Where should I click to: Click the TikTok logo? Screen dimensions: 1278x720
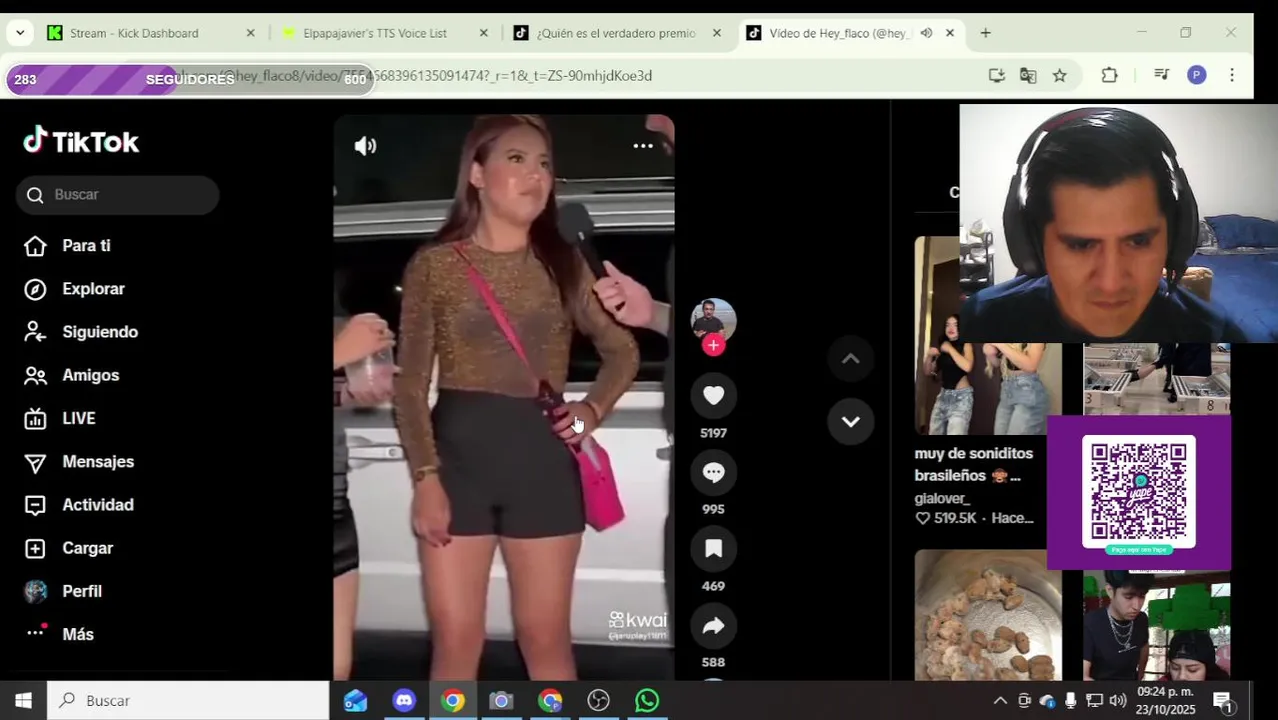coord(81,141)
